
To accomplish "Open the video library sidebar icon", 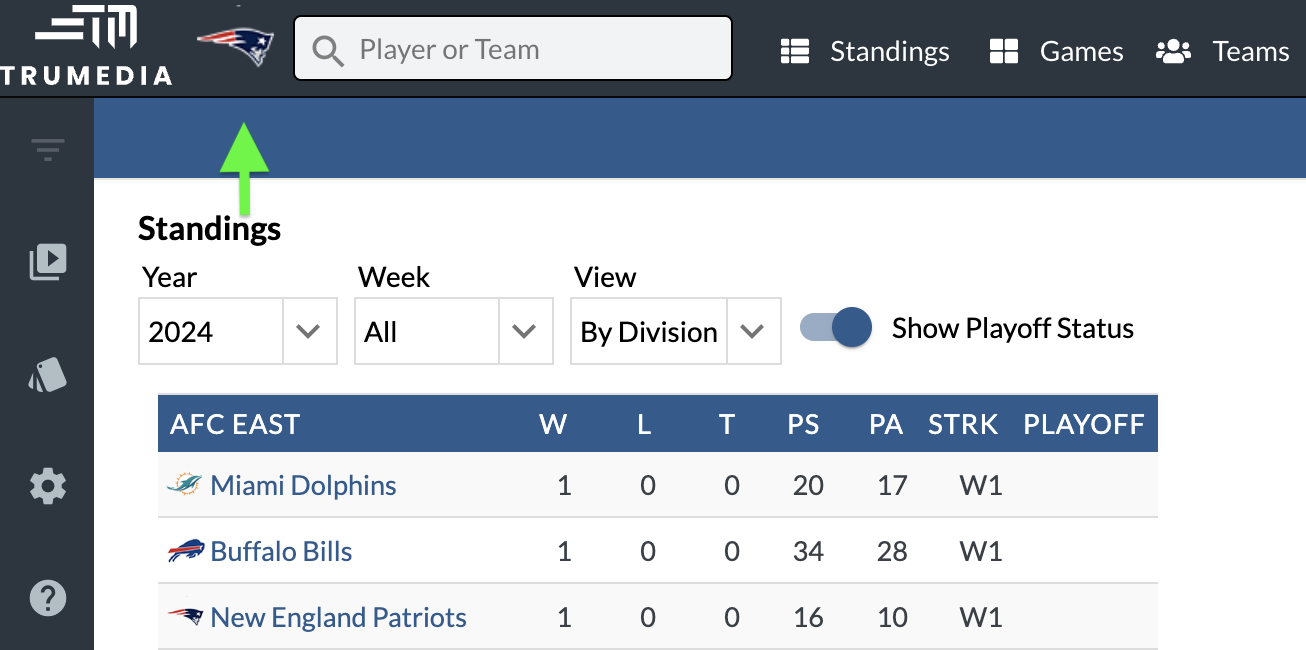I will [47, 262].
